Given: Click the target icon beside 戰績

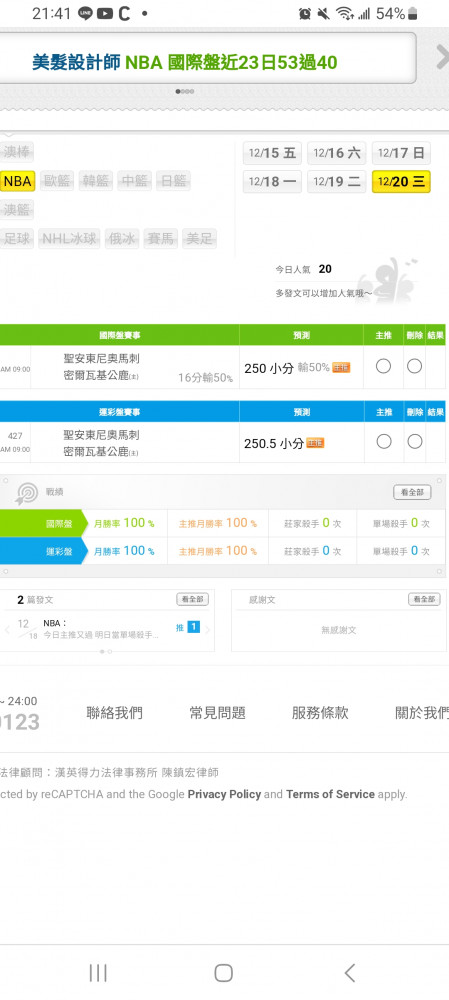Looking at the screenshot, I should [27, 492].
